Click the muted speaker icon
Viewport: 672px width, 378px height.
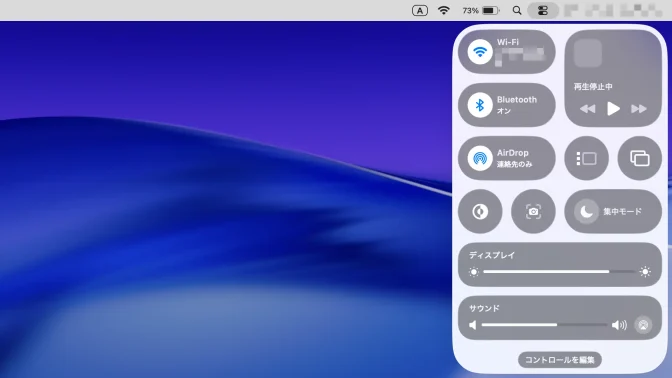[473, 325]
